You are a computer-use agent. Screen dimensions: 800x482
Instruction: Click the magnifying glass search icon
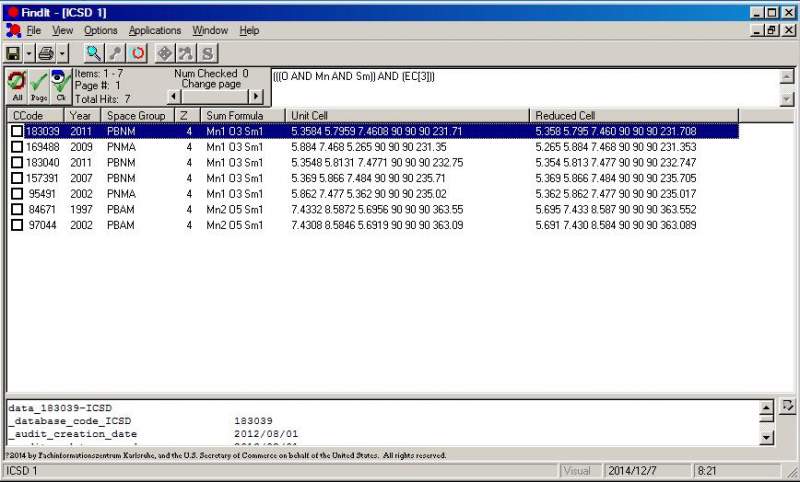click(93, 53)
